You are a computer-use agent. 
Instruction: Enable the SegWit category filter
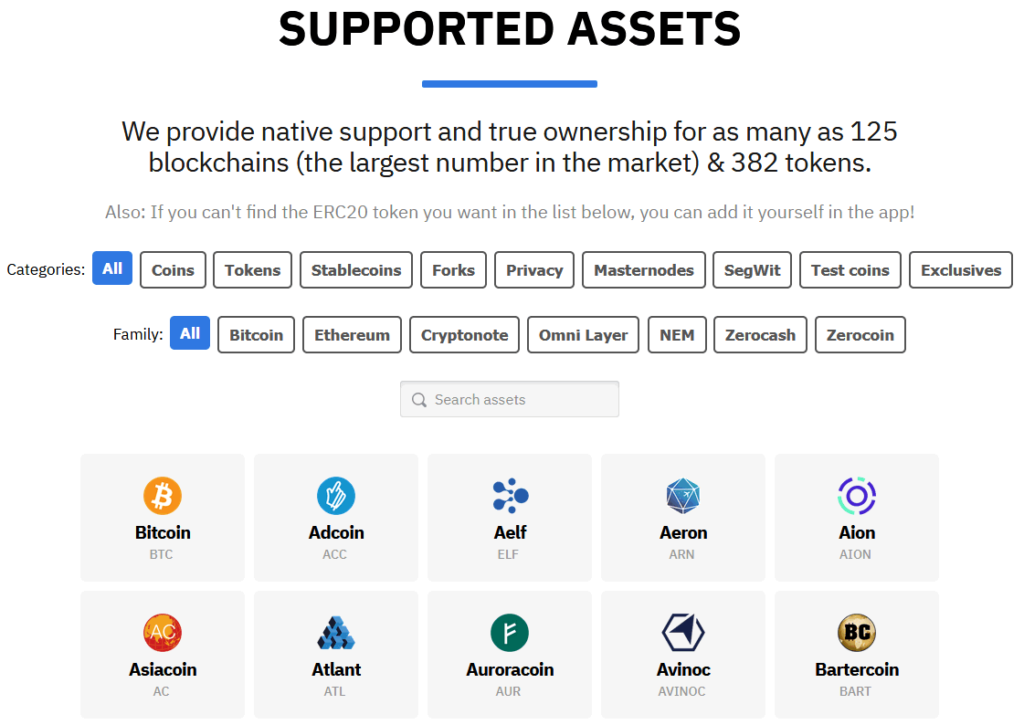pos(751,269)
